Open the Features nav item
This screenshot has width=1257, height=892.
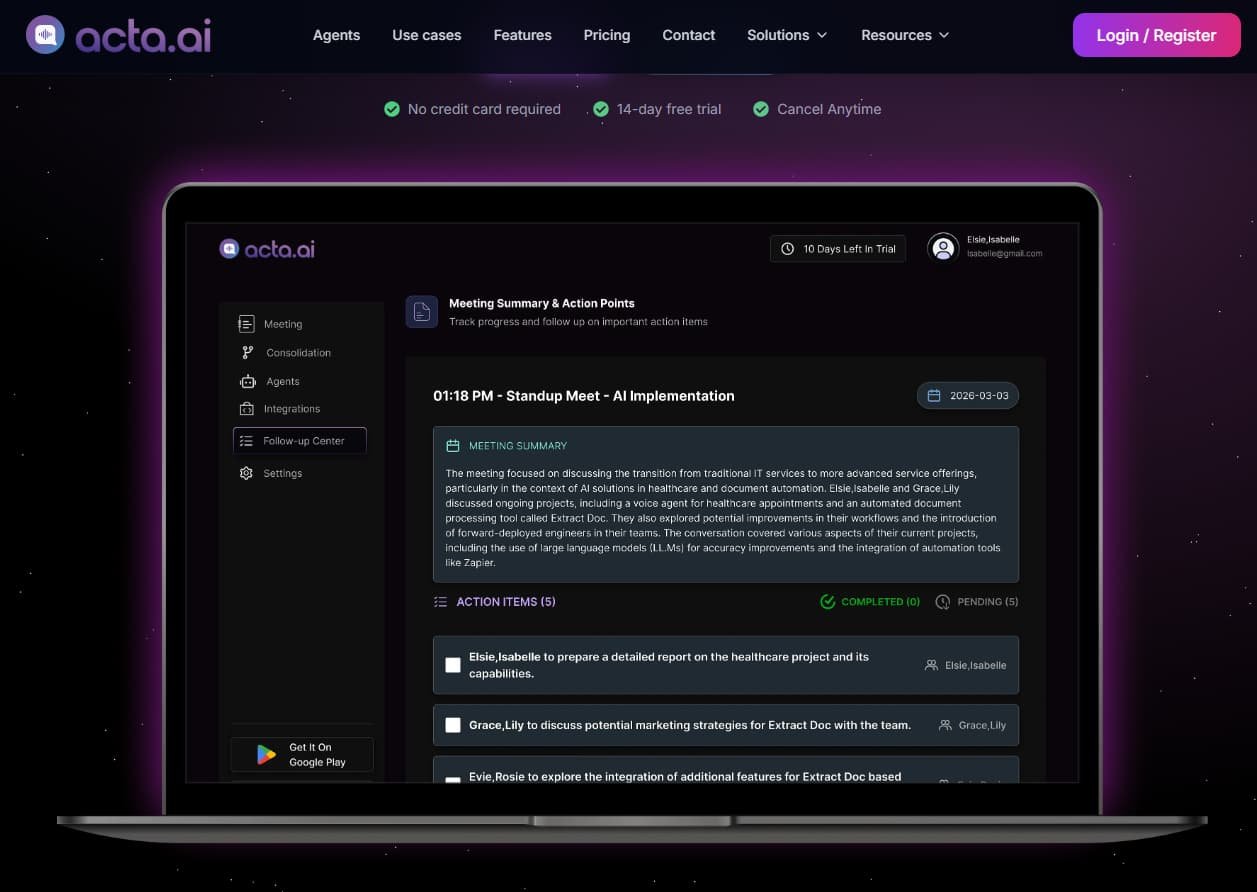522,35
